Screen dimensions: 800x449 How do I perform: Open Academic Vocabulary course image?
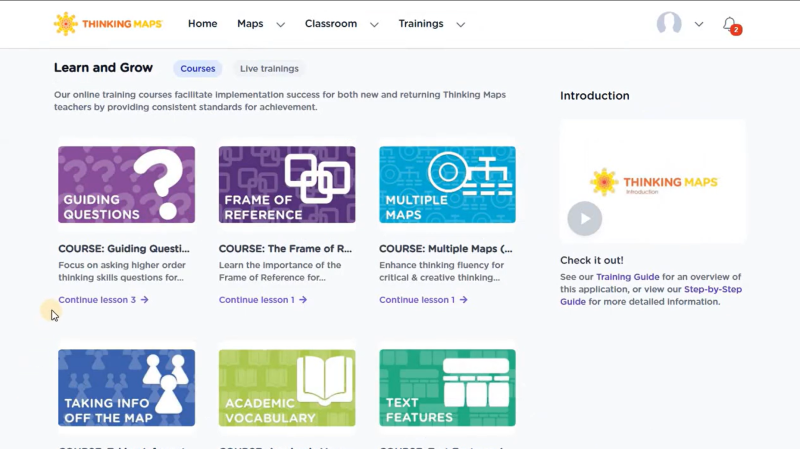click(x=287, y=388)
